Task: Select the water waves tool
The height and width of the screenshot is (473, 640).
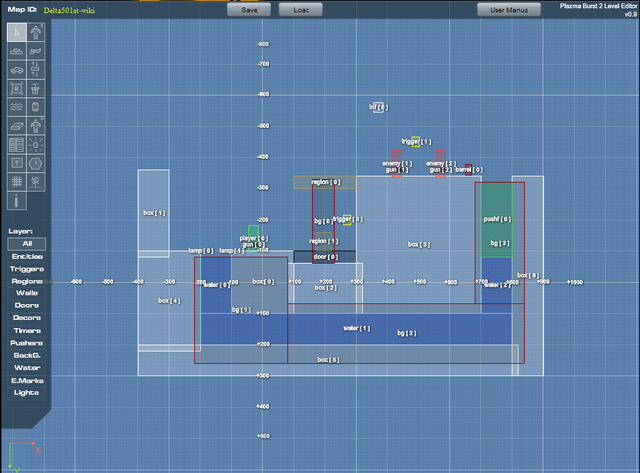Action: tap(17, 107)
